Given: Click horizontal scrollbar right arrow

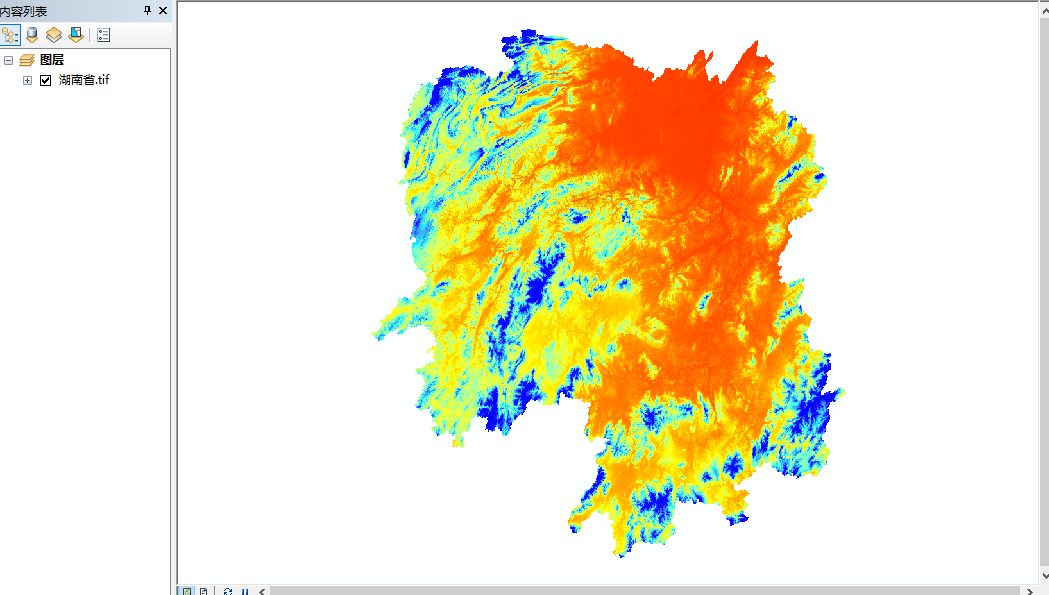Looking at the screenshot, I should (1030, 591).
